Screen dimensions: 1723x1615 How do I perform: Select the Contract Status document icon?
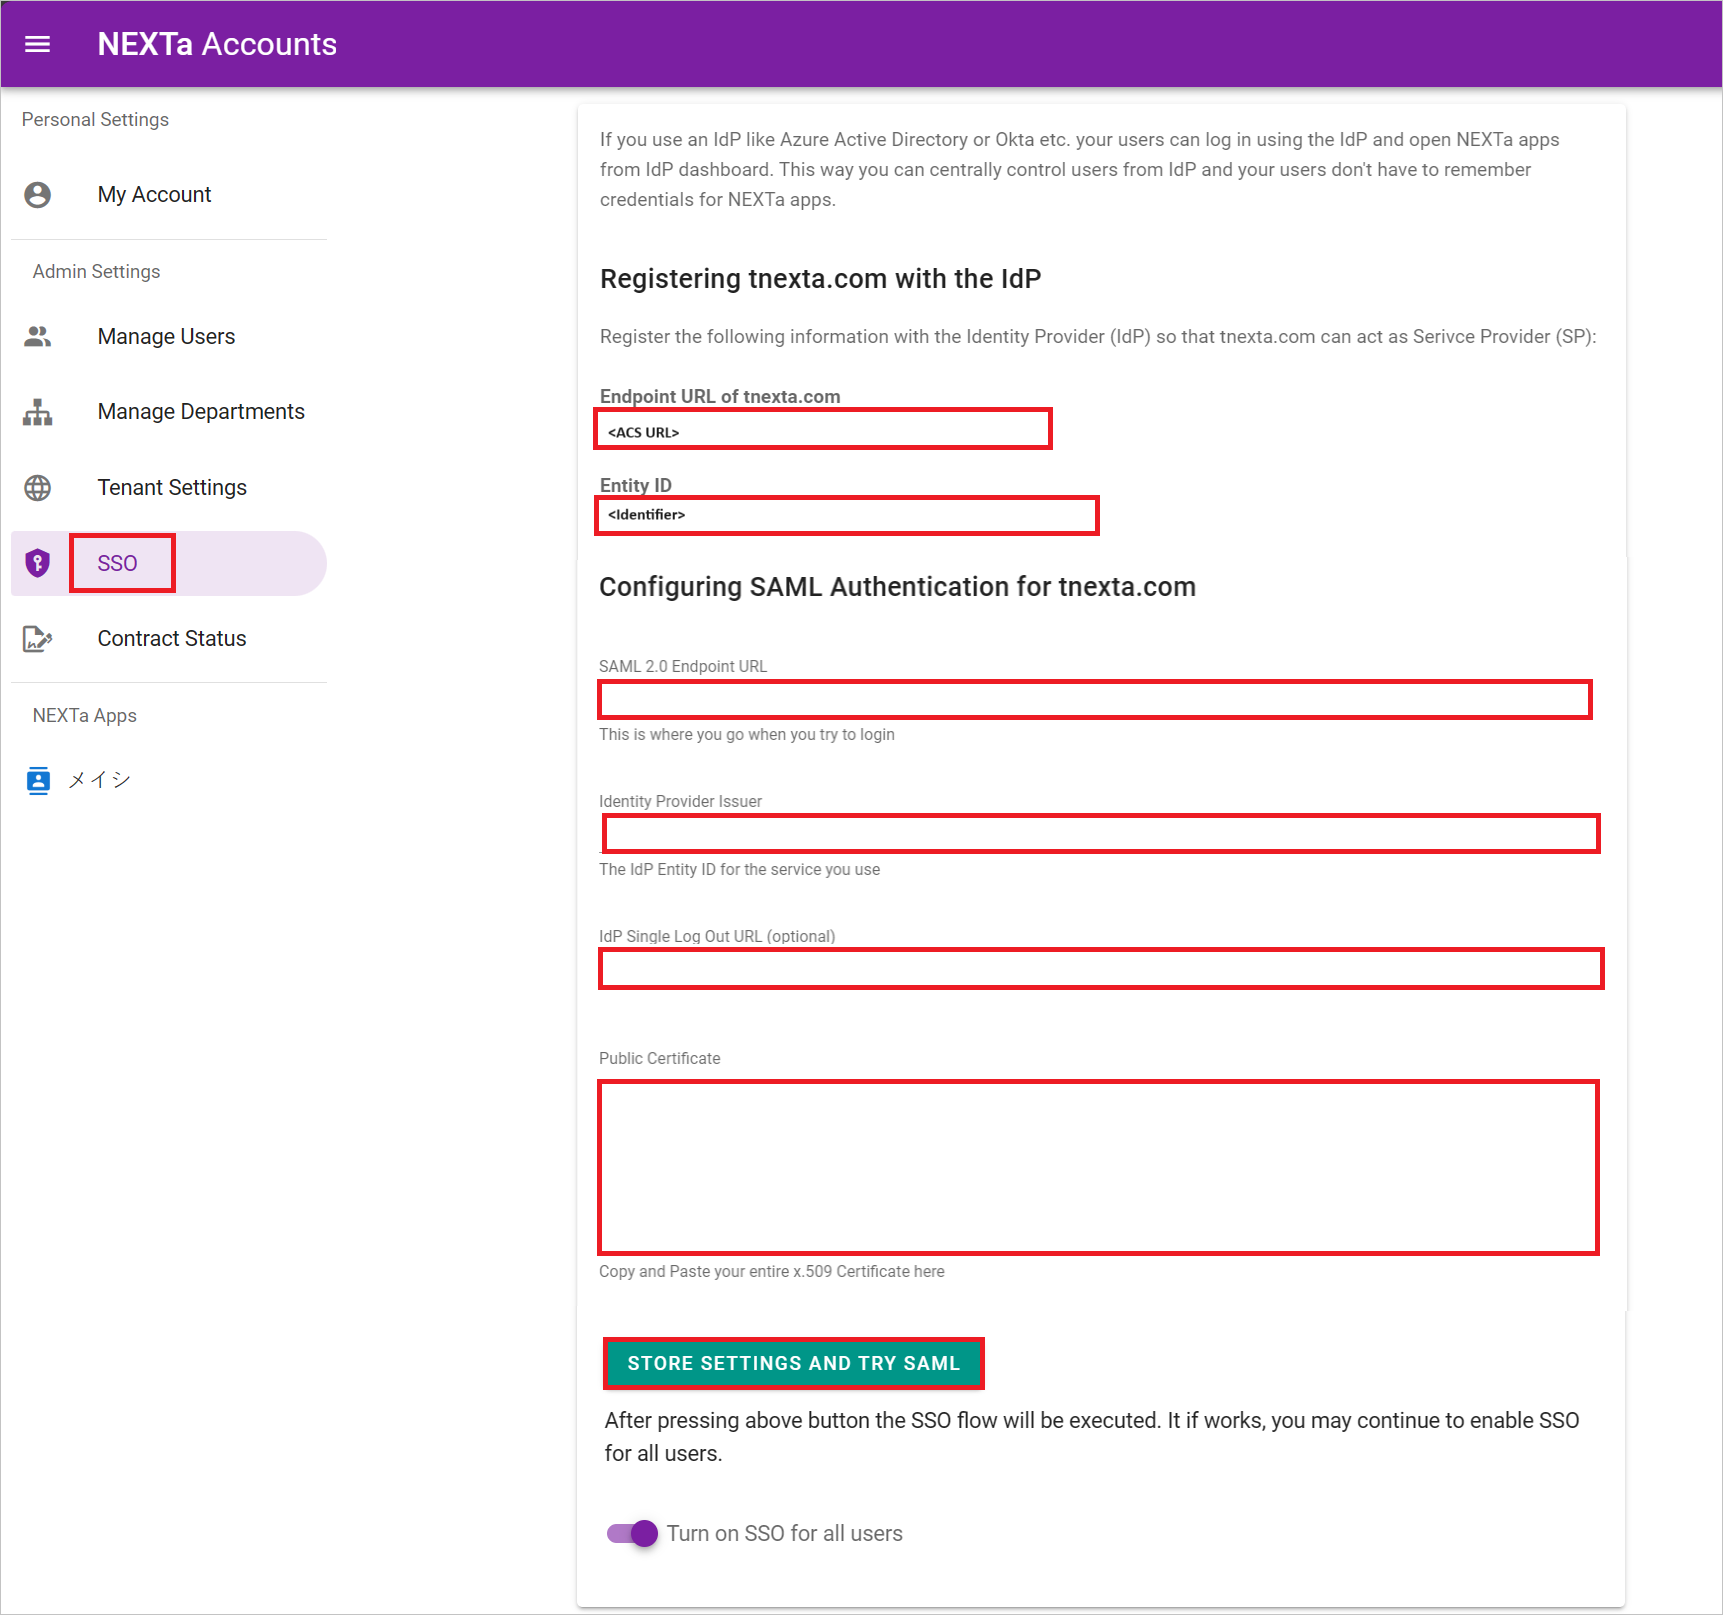click(x=37, y=638)
